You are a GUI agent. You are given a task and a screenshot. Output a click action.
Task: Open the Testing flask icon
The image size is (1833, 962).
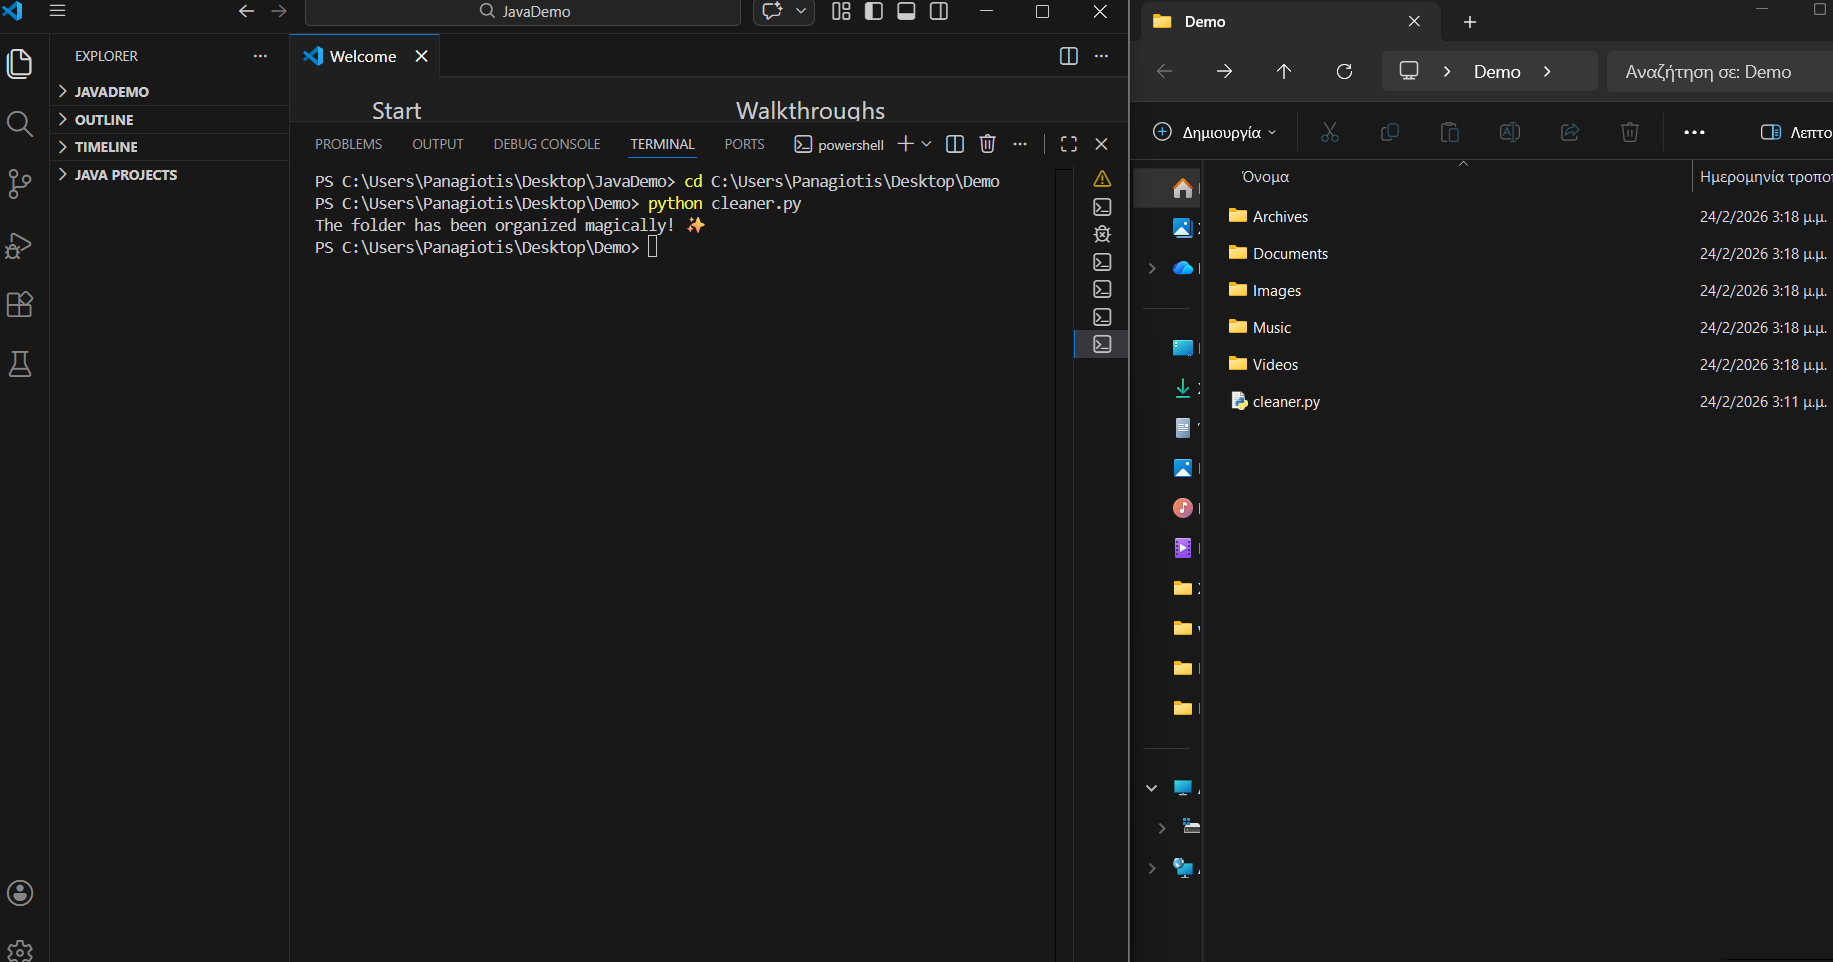pyautogui.click(x=20, y=364)
